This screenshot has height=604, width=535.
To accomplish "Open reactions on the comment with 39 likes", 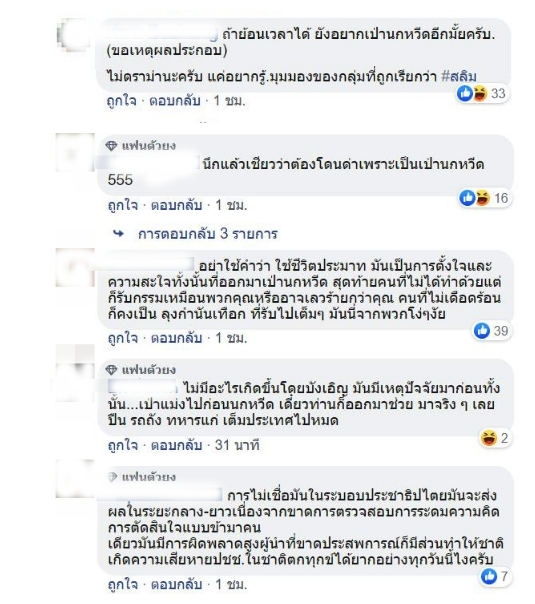I will click(x=492, y=331).
